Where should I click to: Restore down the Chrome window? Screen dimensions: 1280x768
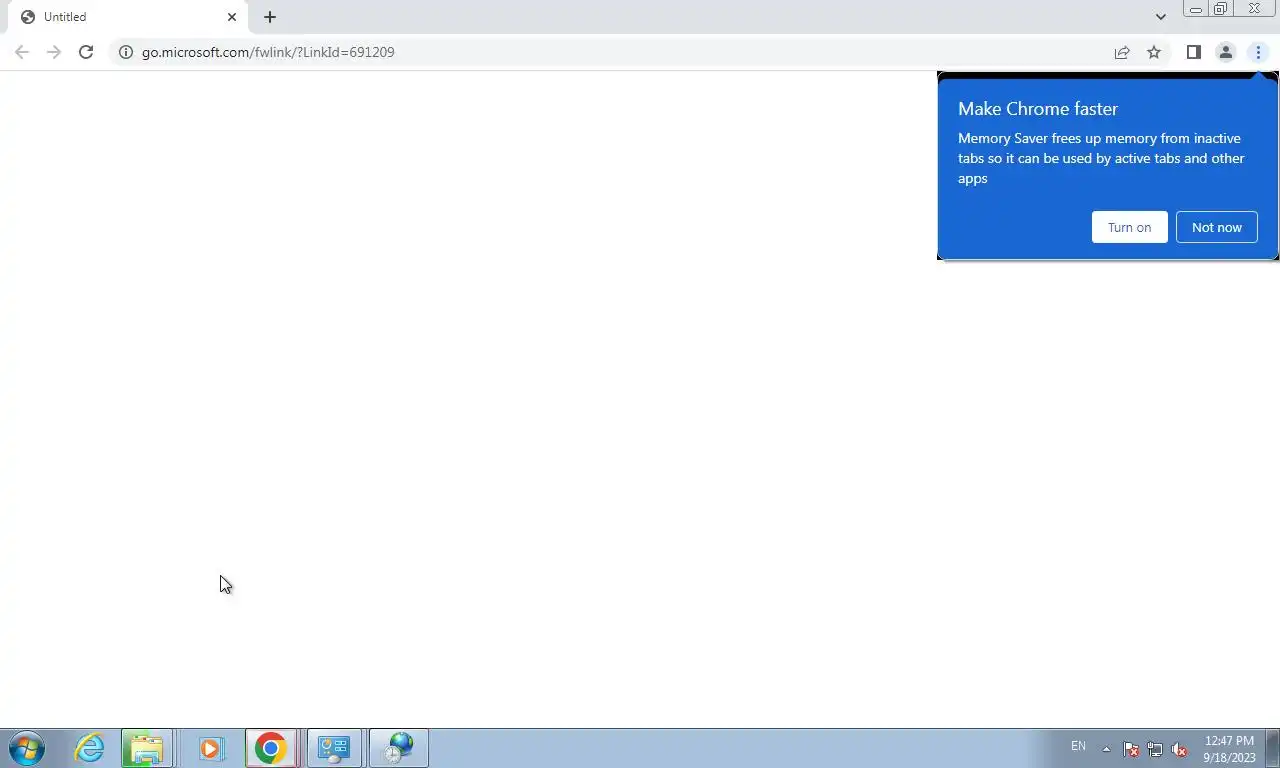pyautogui.click(x=1220, y=9)
